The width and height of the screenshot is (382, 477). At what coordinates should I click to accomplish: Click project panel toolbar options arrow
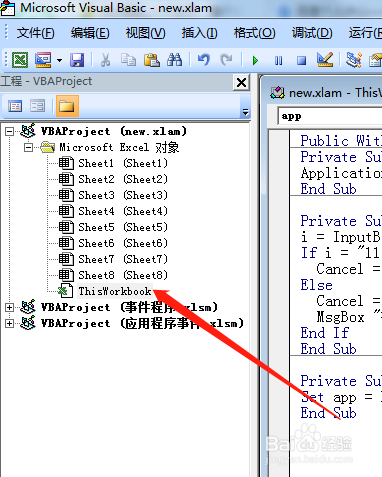pyautogui.click(x=246, y=112)
